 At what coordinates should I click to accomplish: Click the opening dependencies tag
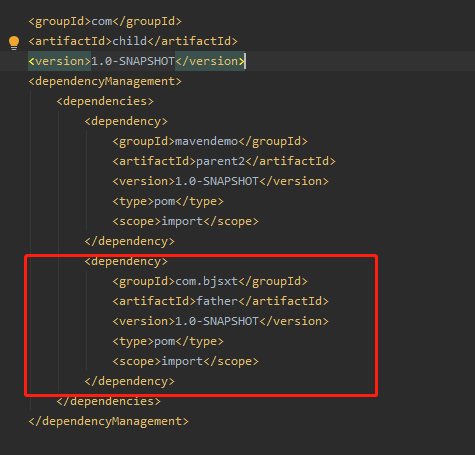point(105,101)
